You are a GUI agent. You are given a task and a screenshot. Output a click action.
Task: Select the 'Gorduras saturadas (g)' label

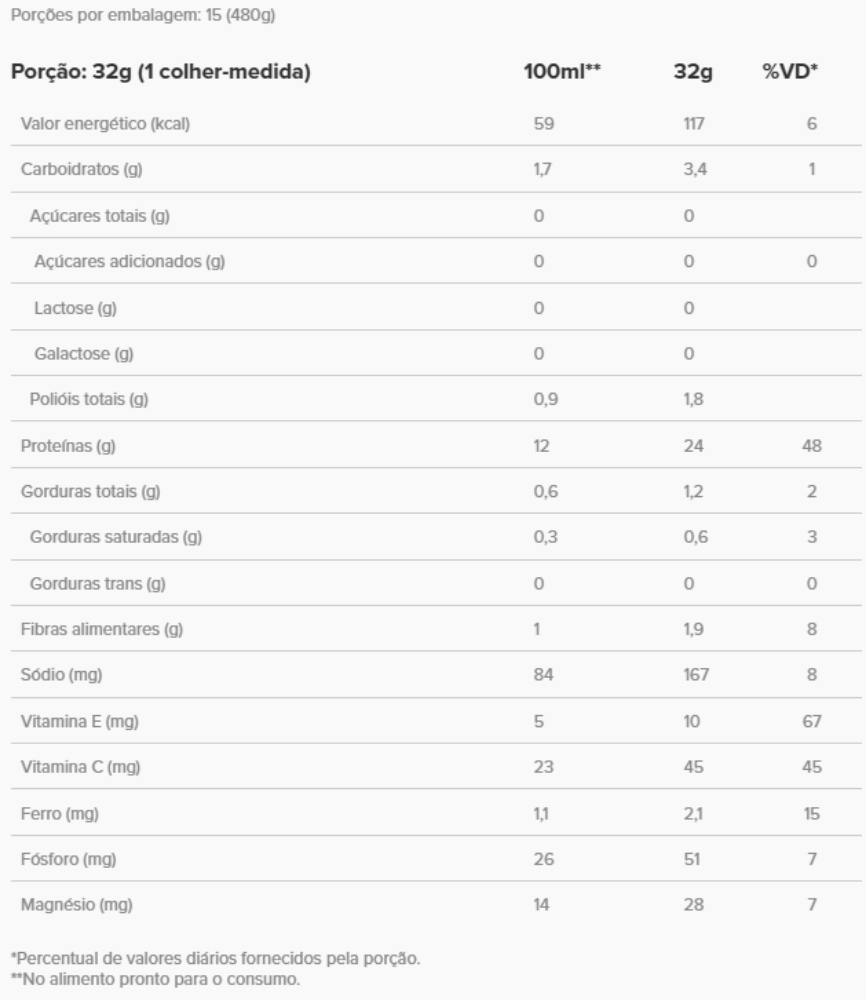pos(117,537)
